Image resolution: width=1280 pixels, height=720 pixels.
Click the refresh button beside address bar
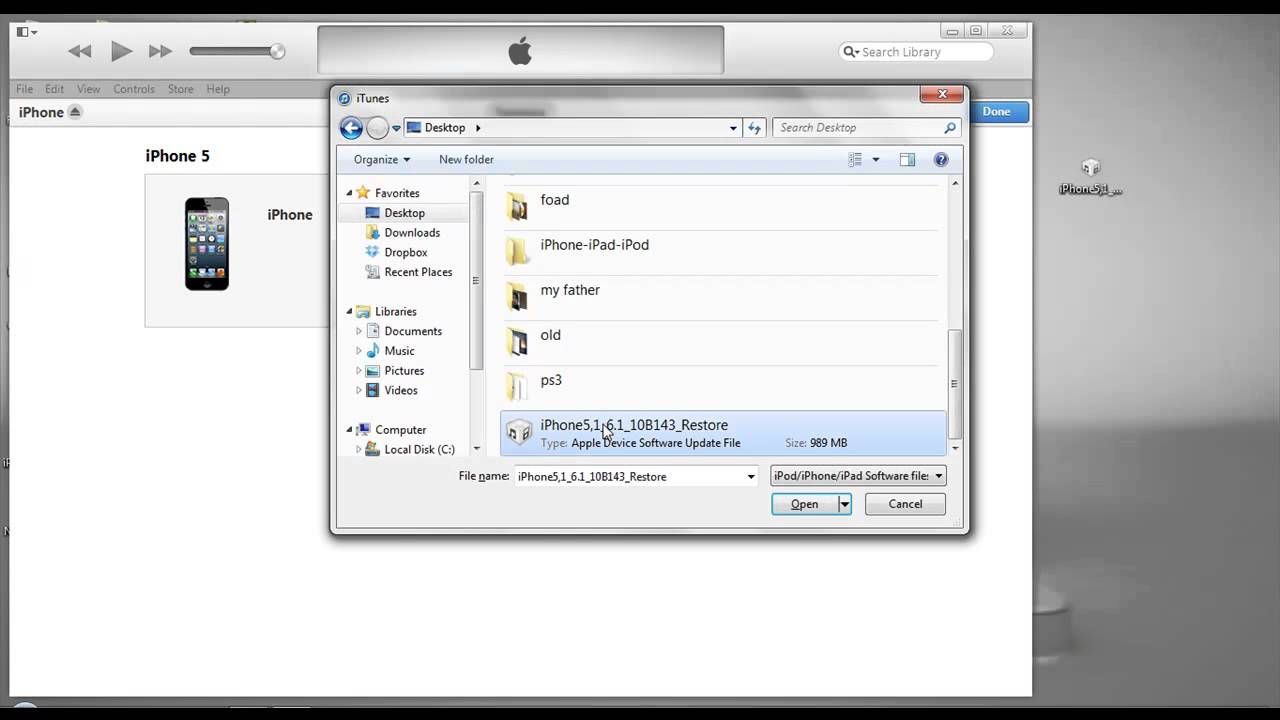[x=755, y=128]
